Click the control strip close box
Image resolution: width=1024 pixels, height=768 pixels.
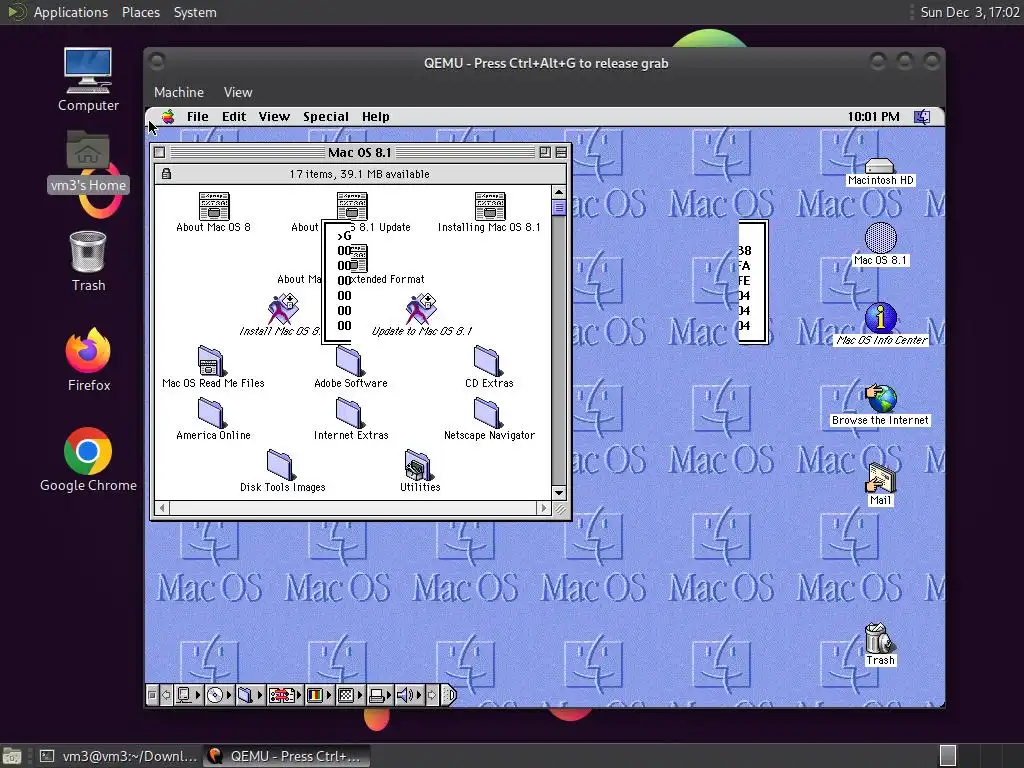pos(152,696)
